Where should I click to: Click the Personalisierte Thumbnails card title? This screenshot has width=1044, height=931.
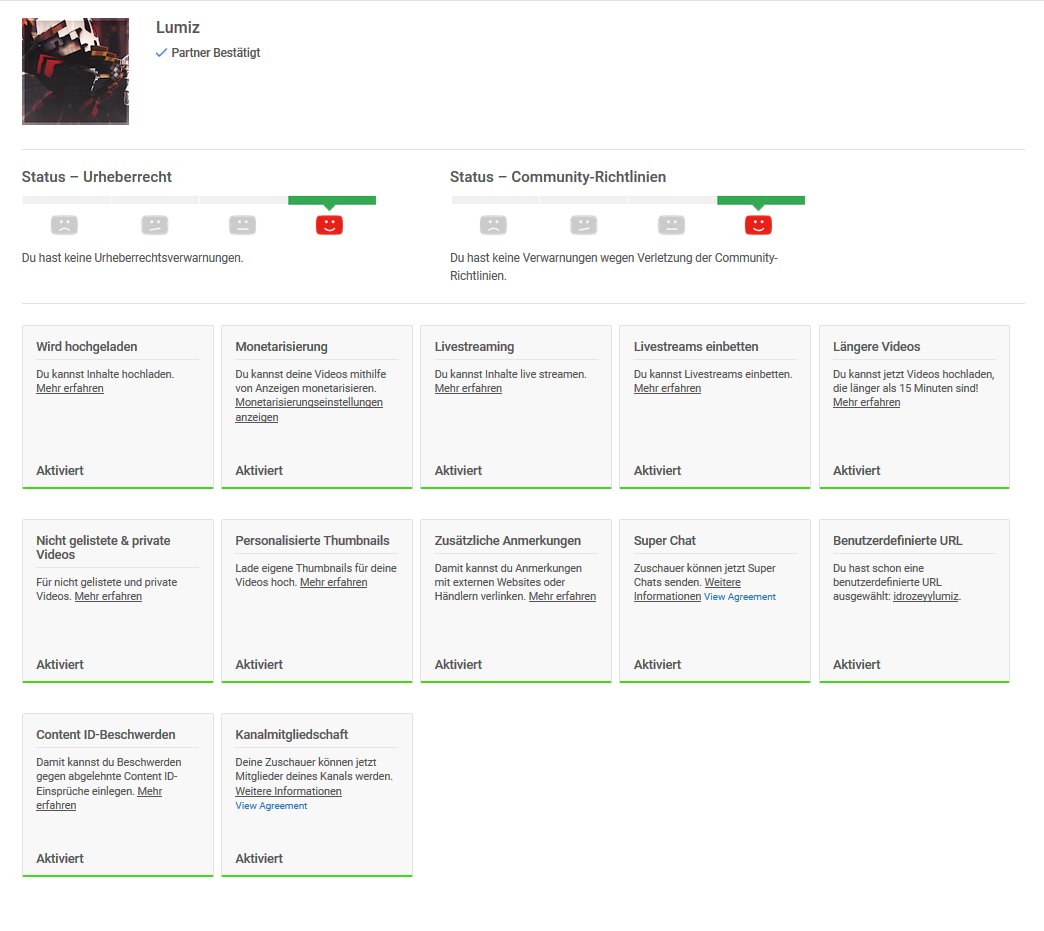click(312, 541)
